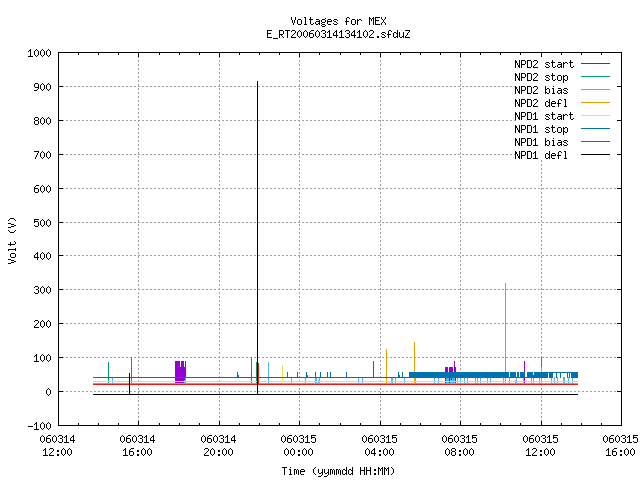
Task: Click the 'Time (yymmdd HH:MM)' x-axis label
Action: pyautogui.click(x=338, y=471)
